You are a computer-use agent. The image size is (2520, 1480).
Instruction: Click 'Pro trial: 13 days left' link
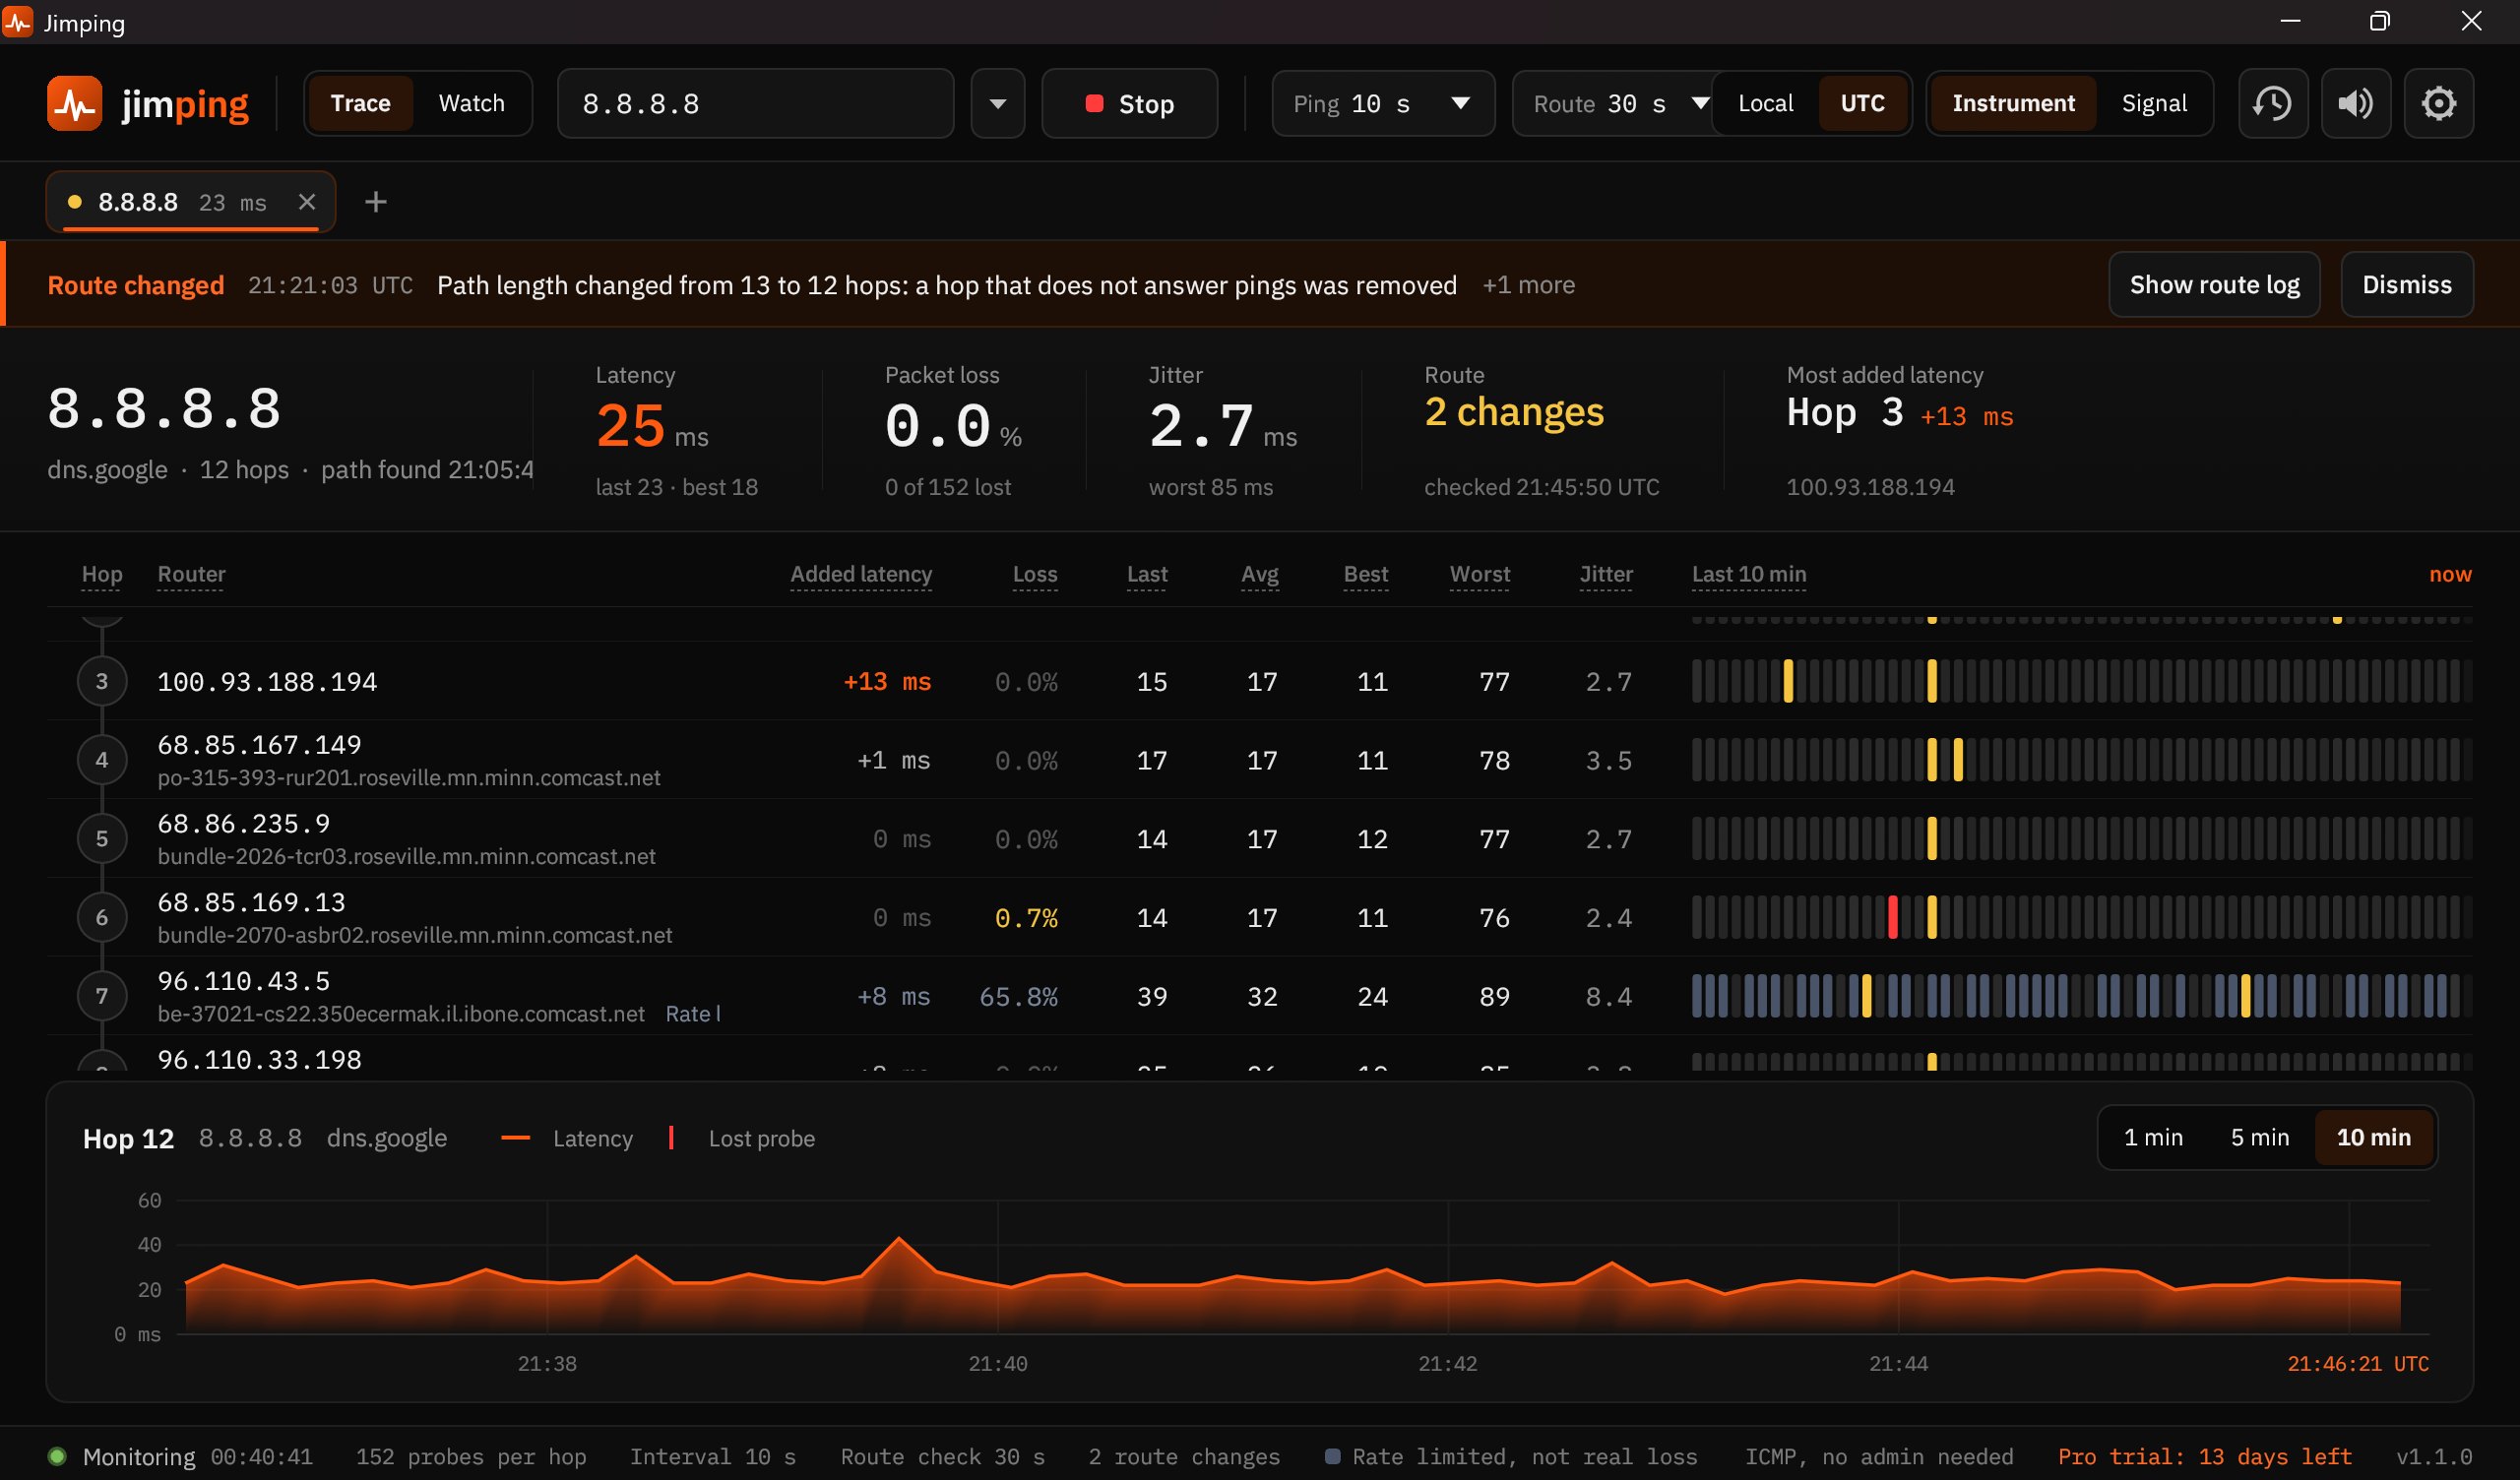tap(2204, 1457)
